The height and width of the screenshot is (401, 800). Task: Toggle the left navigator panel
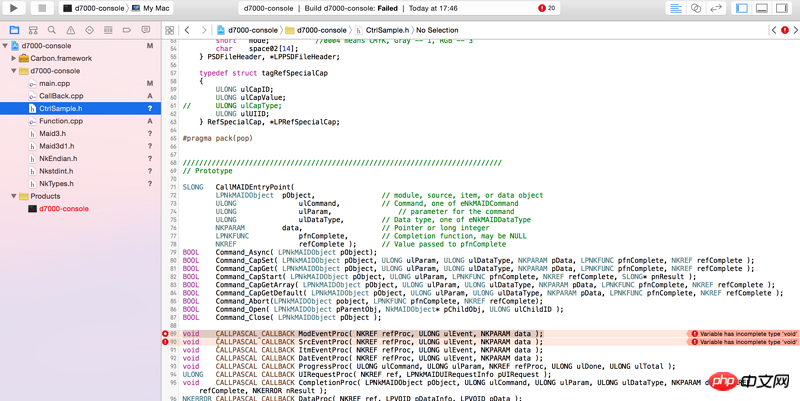click(742, 8)
